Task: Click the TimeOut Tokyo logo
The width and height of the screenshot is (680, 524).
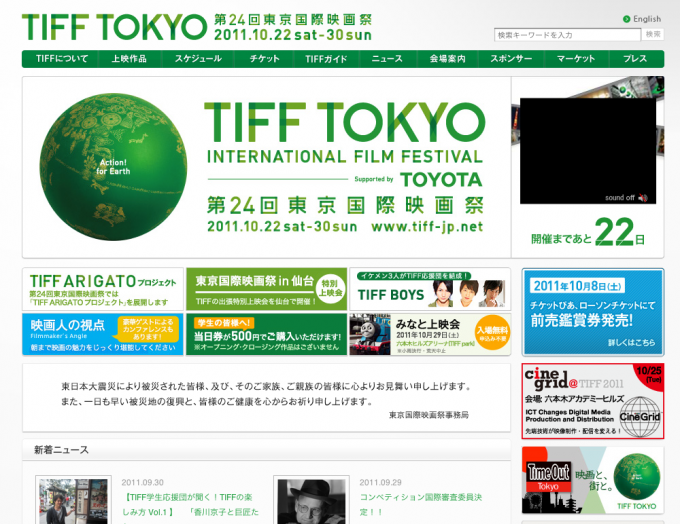Action: tap(548, 477)
